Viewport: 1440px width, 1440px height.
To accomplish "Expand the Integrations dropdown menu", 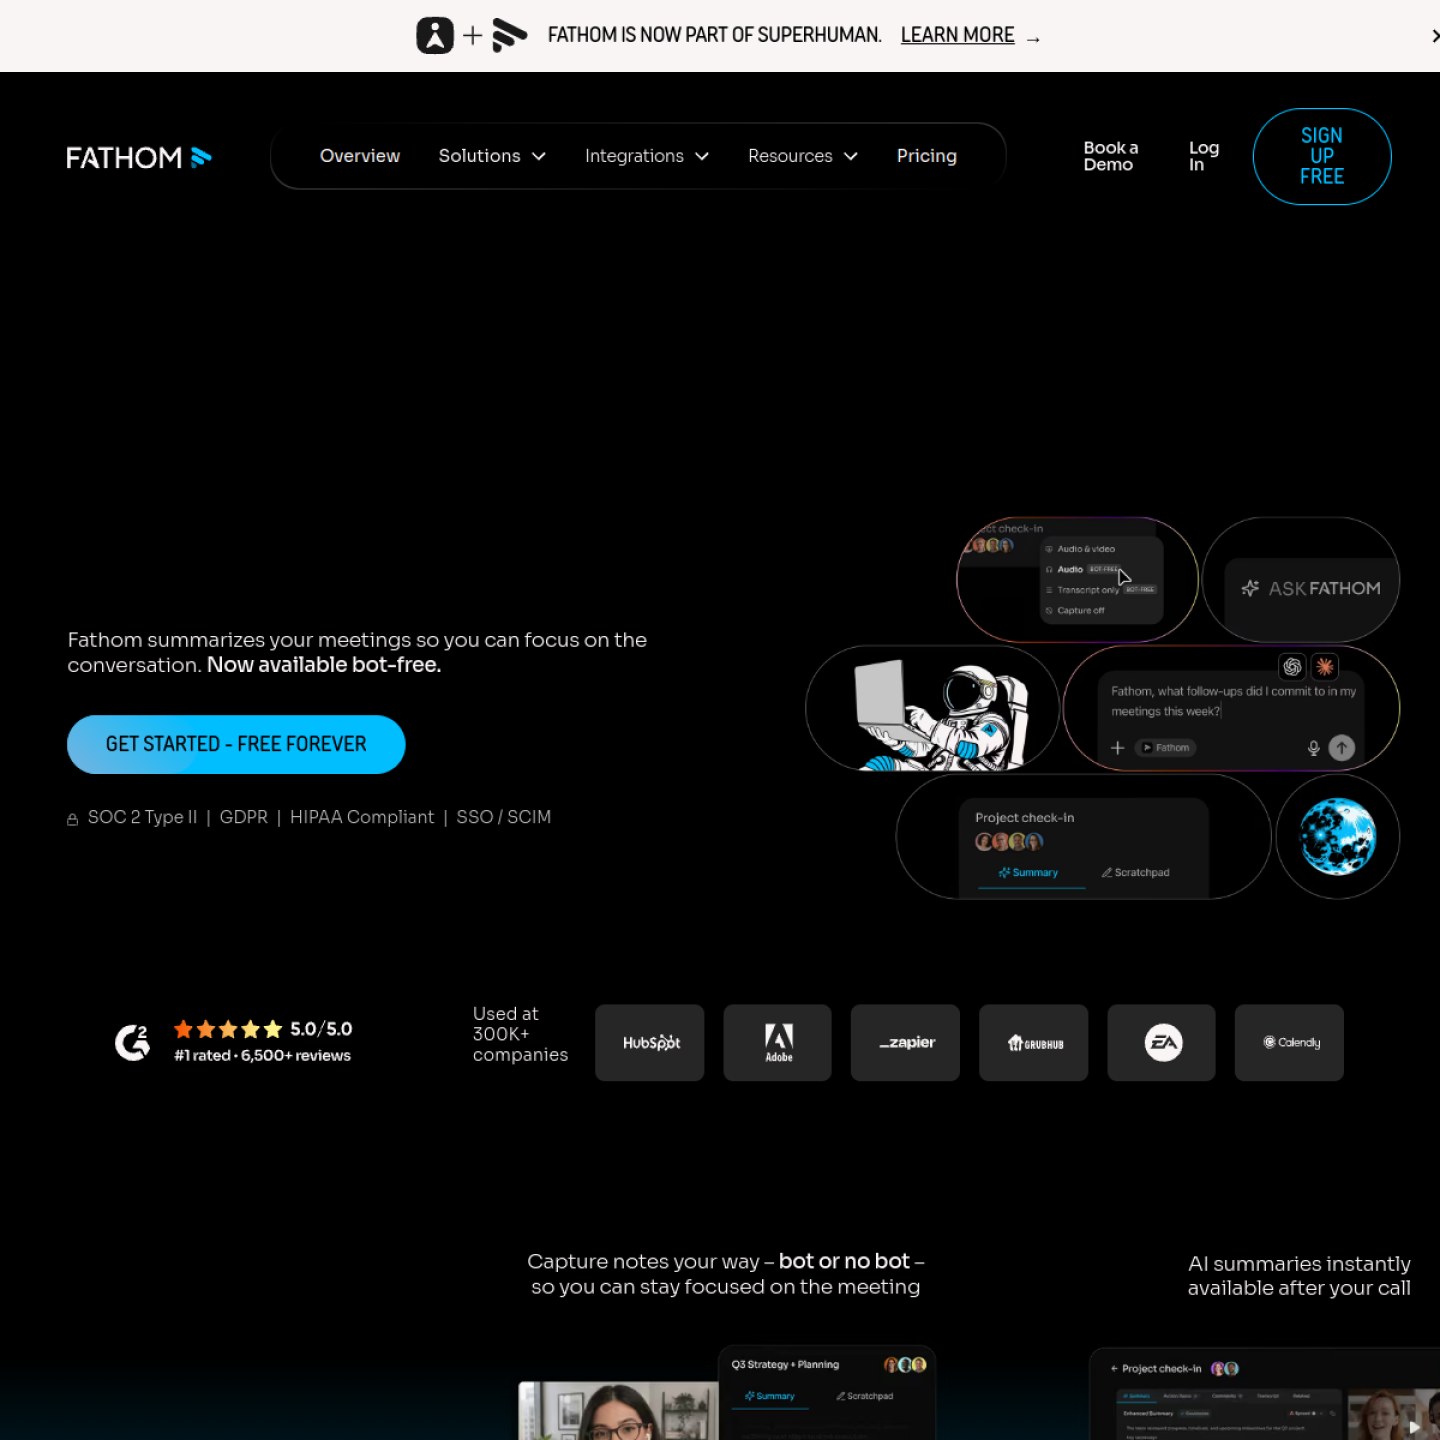I will [647, 156].
